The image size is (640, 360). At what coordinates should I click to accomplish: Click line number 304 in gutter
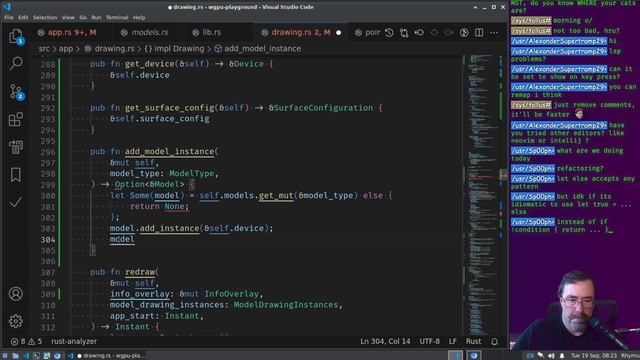pyautogui.click(x=48, y=240)
